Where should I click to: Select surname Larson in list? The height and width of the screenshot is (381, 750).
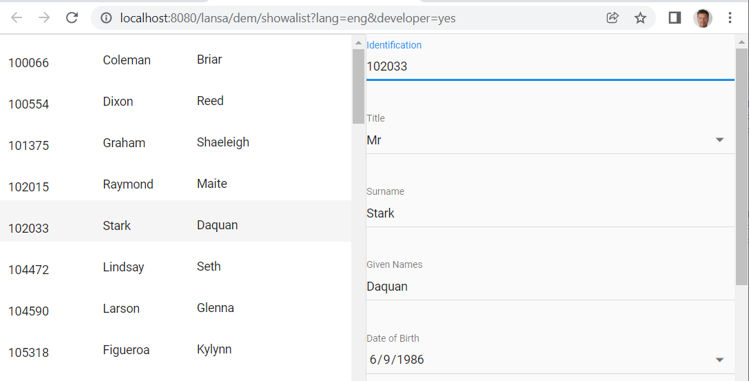(x=121, y=309)
